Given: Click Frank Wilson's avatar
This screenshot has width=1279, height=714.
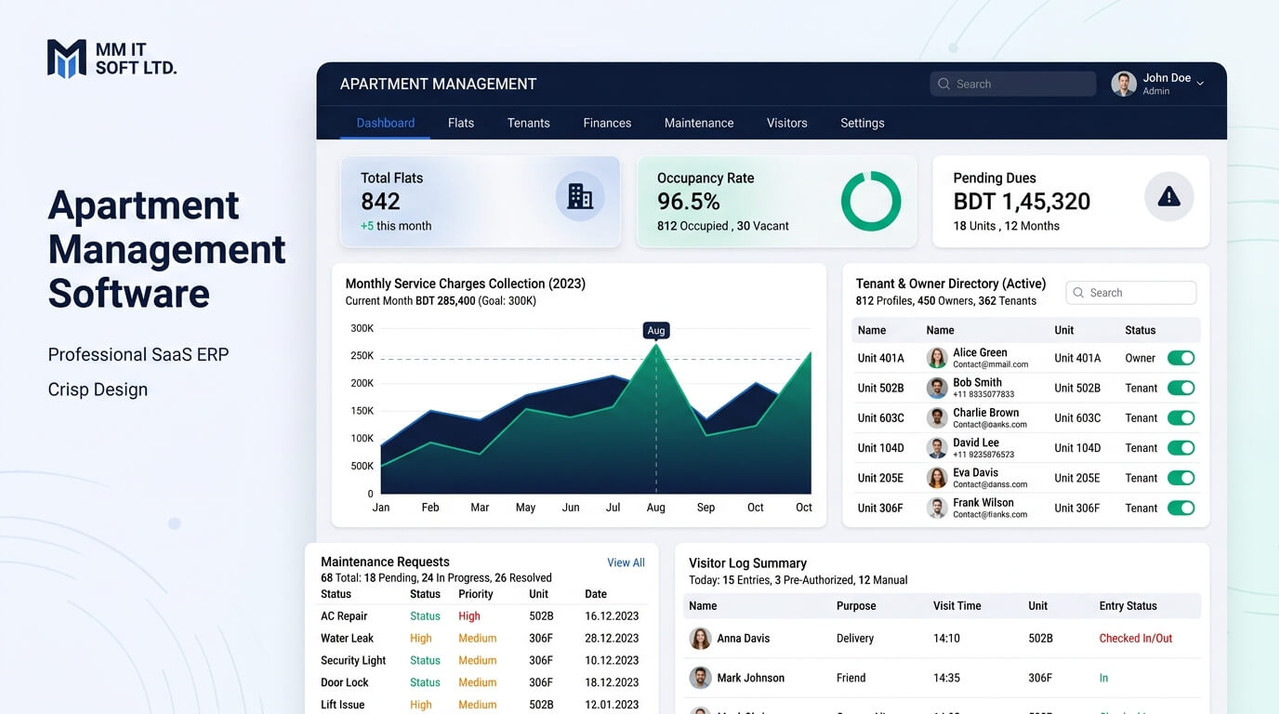Looking at the screenshot, I should [x=937, y=508].
